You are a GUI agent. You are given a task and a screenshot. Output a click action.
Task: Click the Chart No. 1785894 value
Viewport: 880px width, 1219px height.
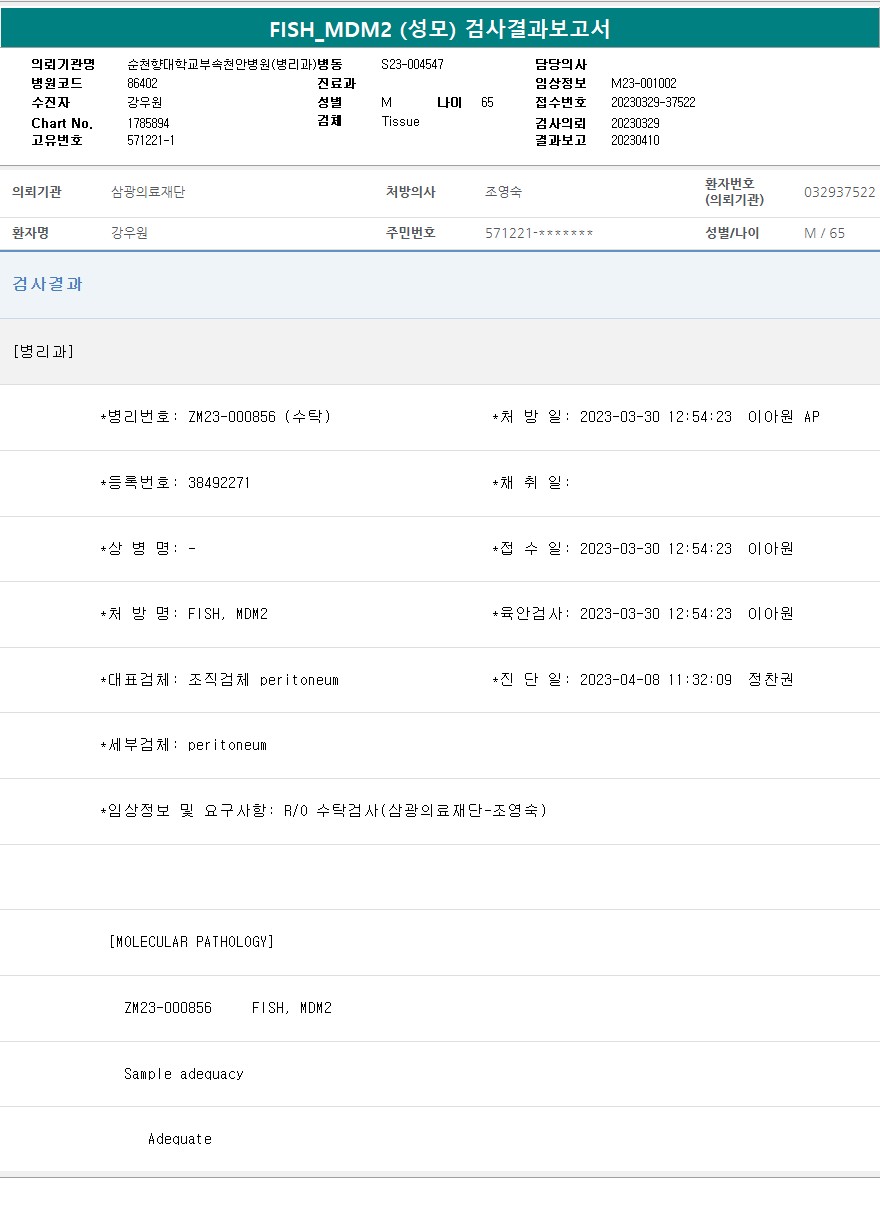[148, 123]
